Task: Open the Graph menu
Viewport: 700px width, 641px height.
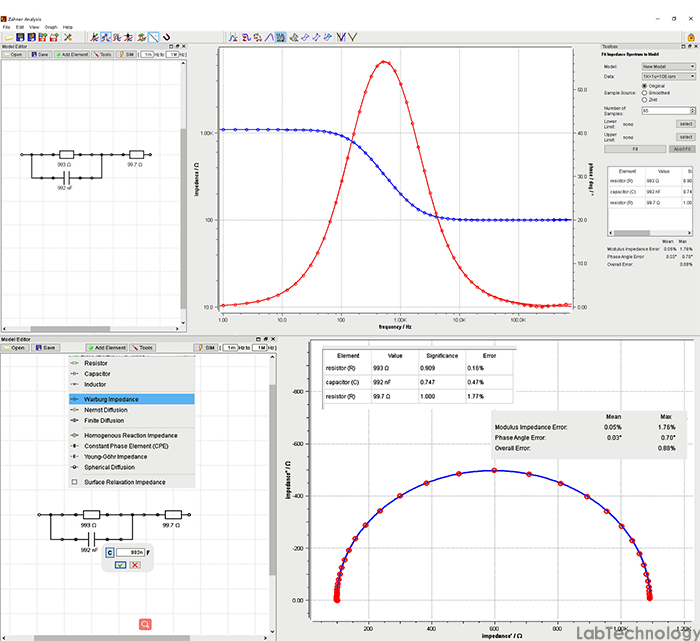Action: coord(51,27)
